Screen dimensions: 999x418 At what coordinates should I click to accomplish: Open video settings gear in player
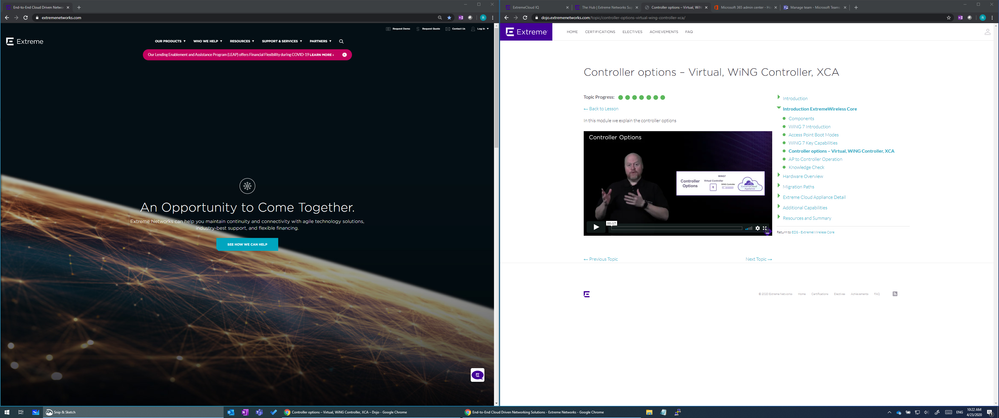[x=758, y=227]
